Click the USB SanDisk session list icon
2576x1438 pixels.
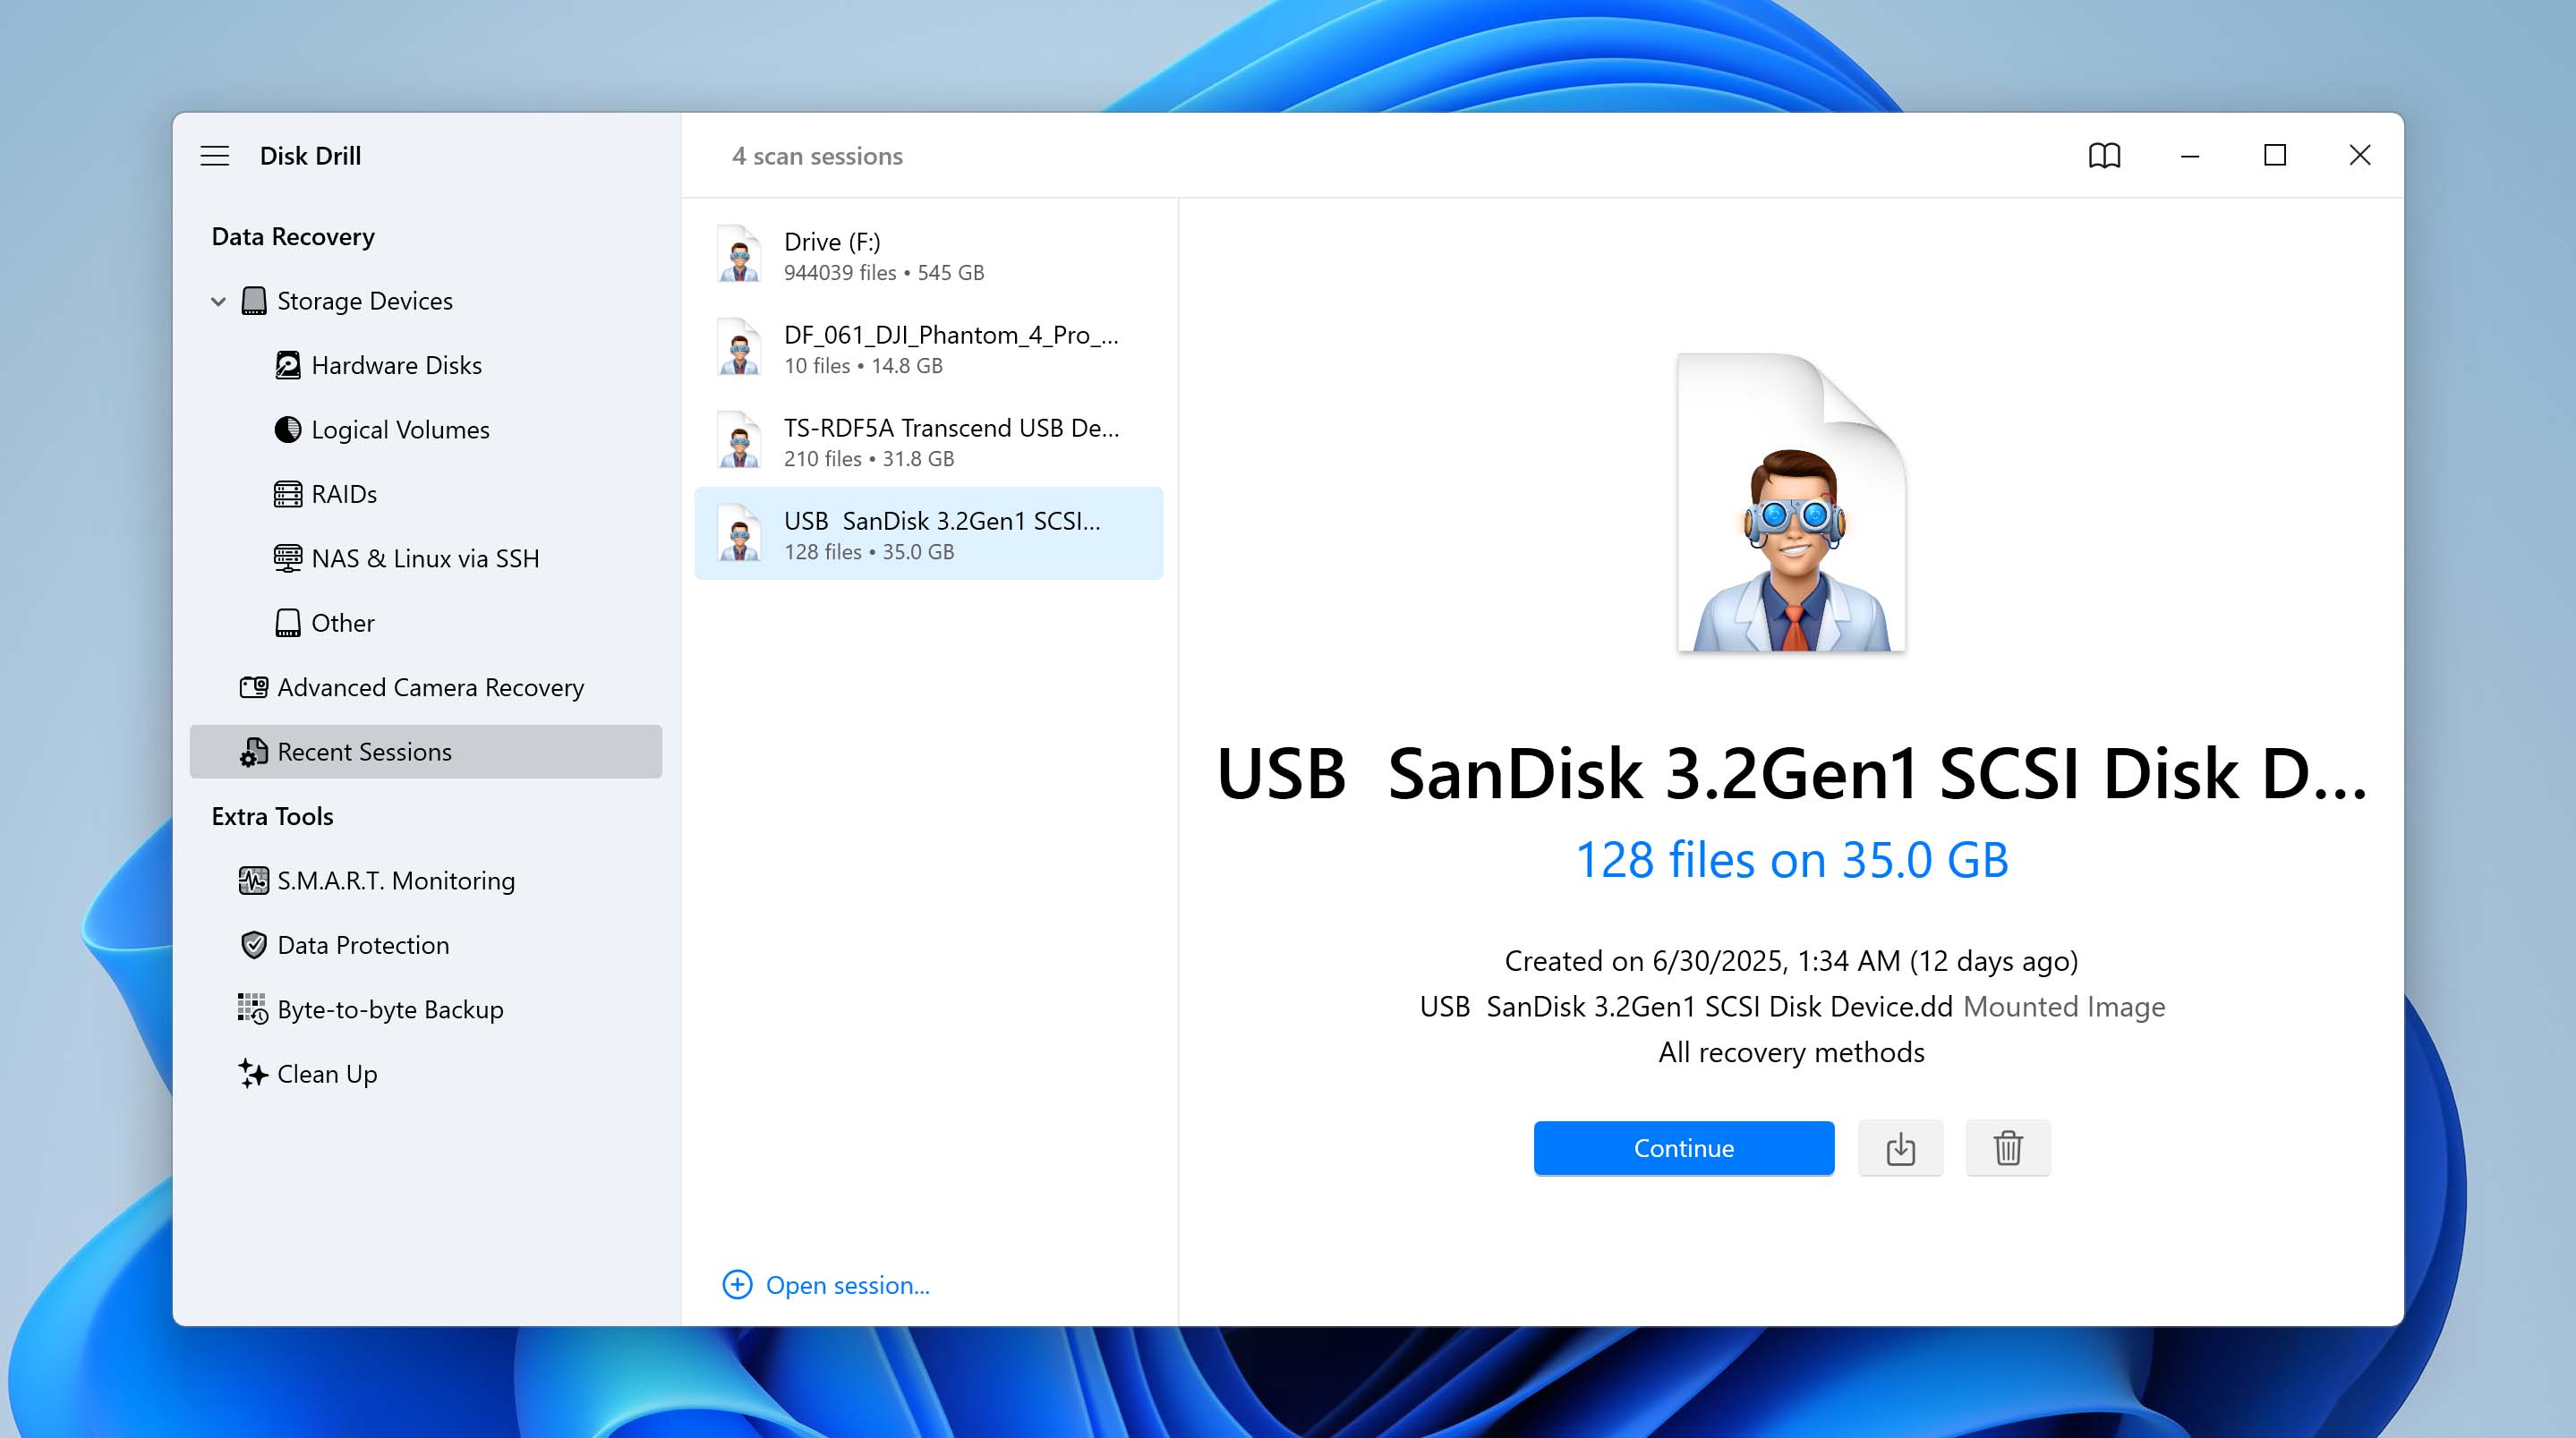[740, 534]
